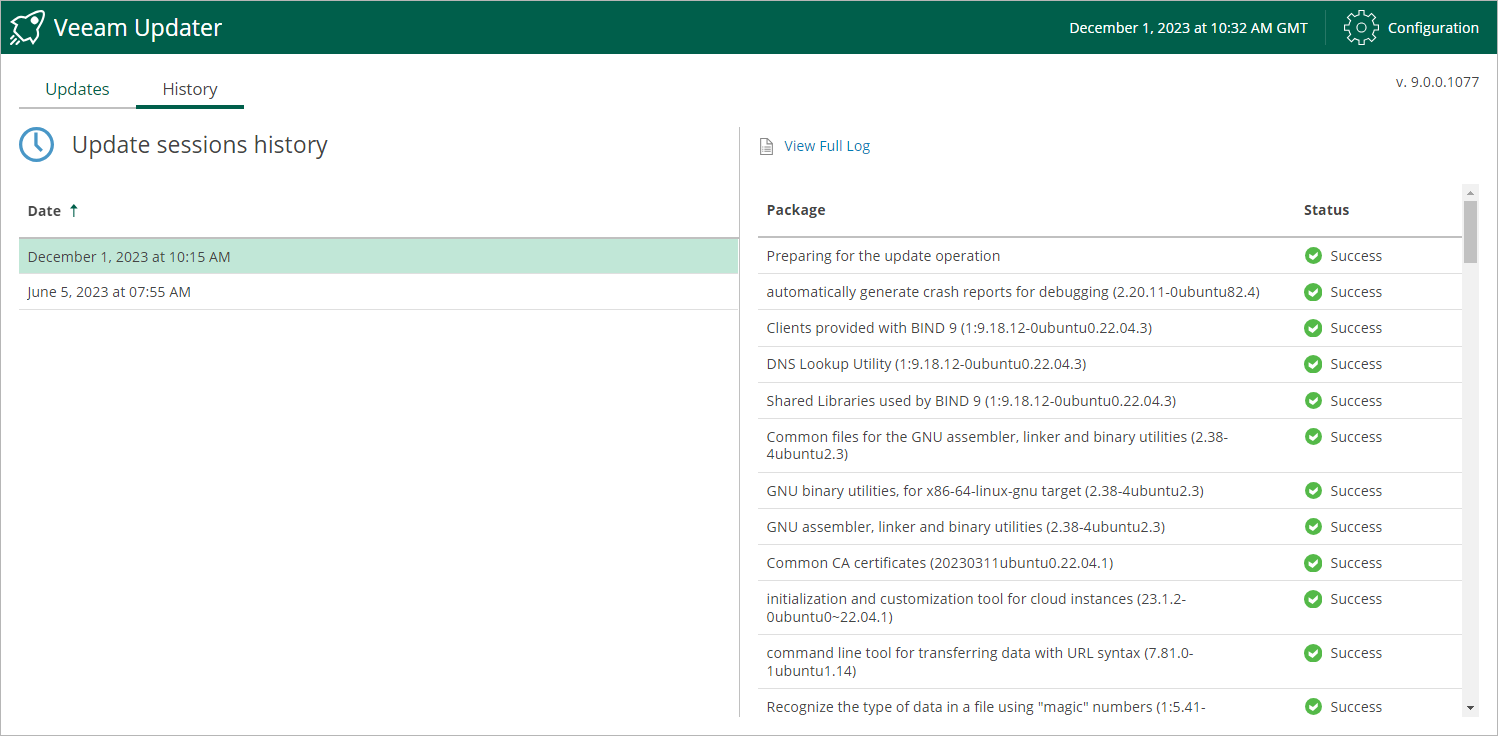Click the GNU binary utilities x86-64-linux-gnu package
1498x736 pixels.
click(985, 491)
